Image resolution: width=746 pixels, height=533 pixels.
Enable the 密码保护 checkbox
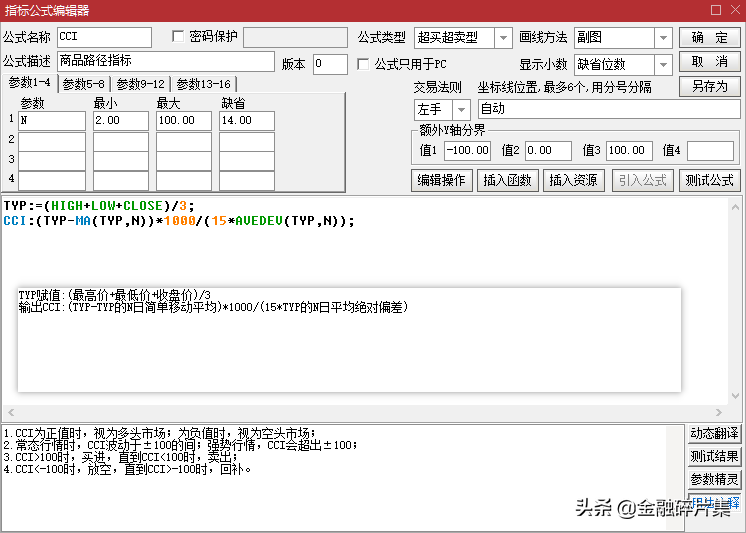pos(179,37)
